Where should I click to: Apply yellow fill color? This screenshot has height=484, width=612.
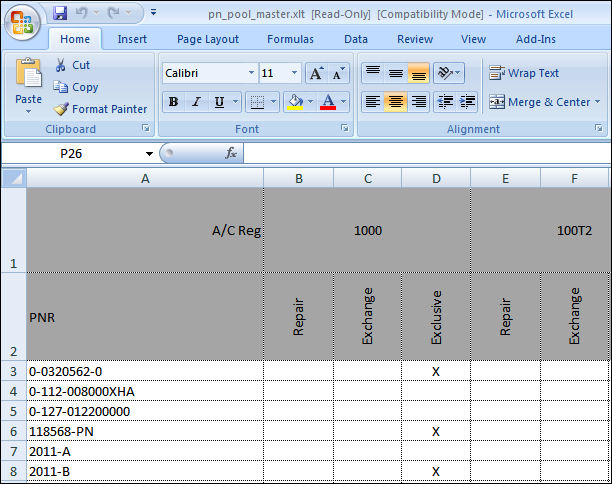(295, 102)
